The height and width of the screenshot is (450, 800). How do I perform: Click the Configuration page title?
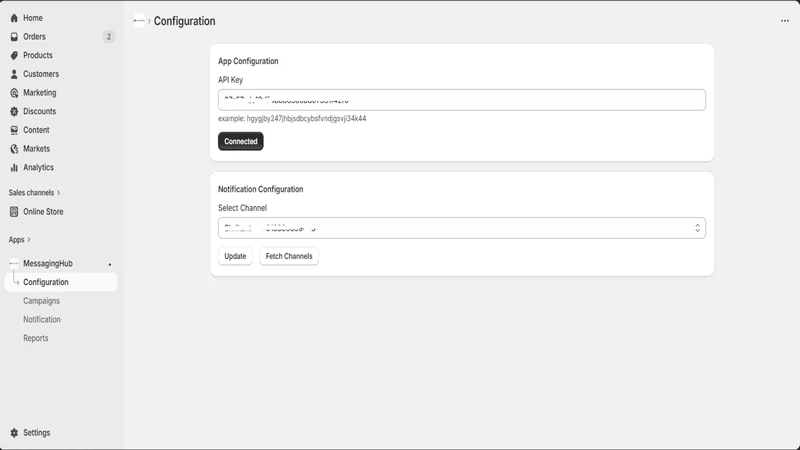[185, 21]
